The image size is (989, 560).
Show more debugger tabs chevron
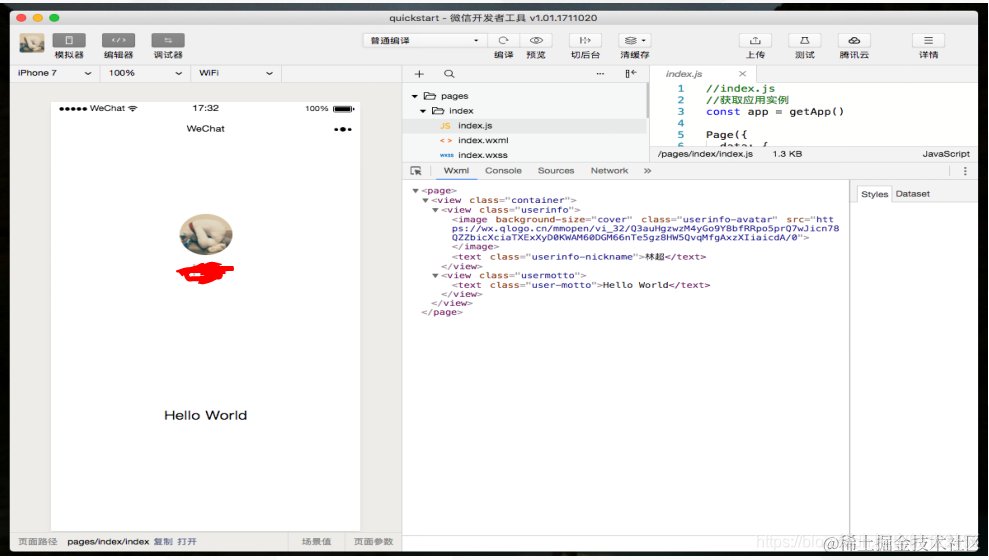tap(647, 171)
